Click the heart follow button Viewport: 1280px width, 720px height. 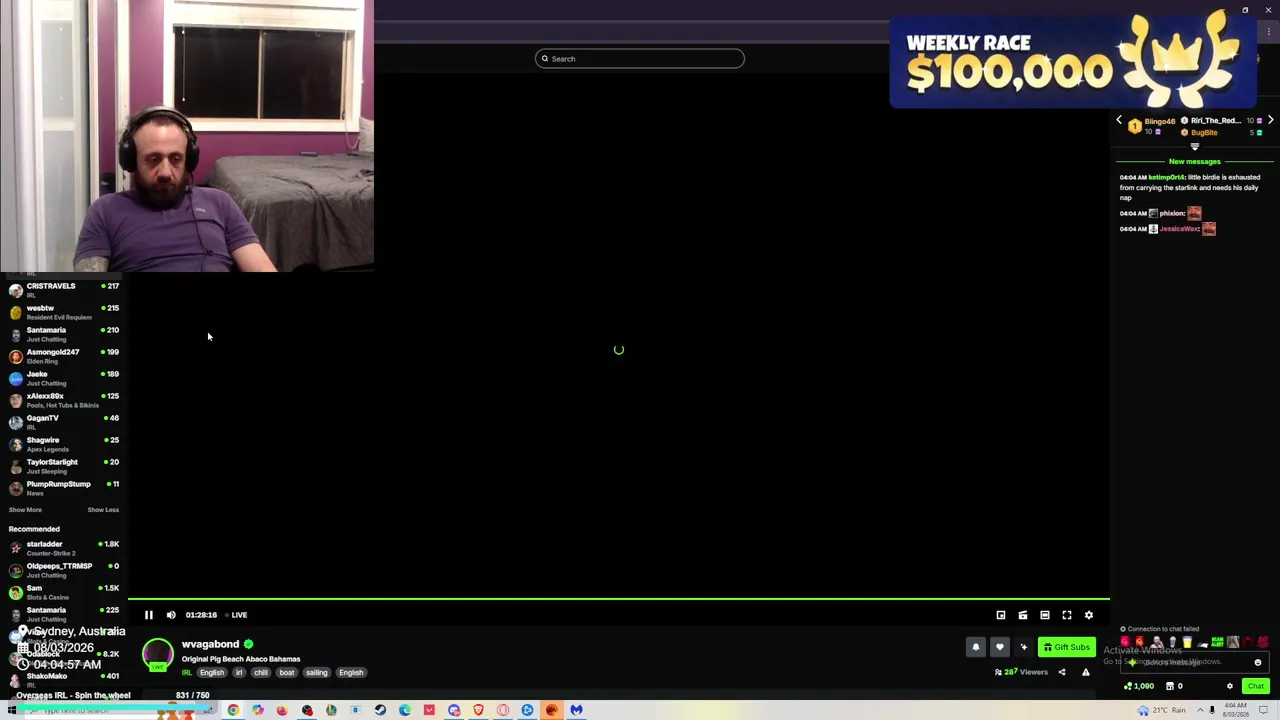point(999,647)
